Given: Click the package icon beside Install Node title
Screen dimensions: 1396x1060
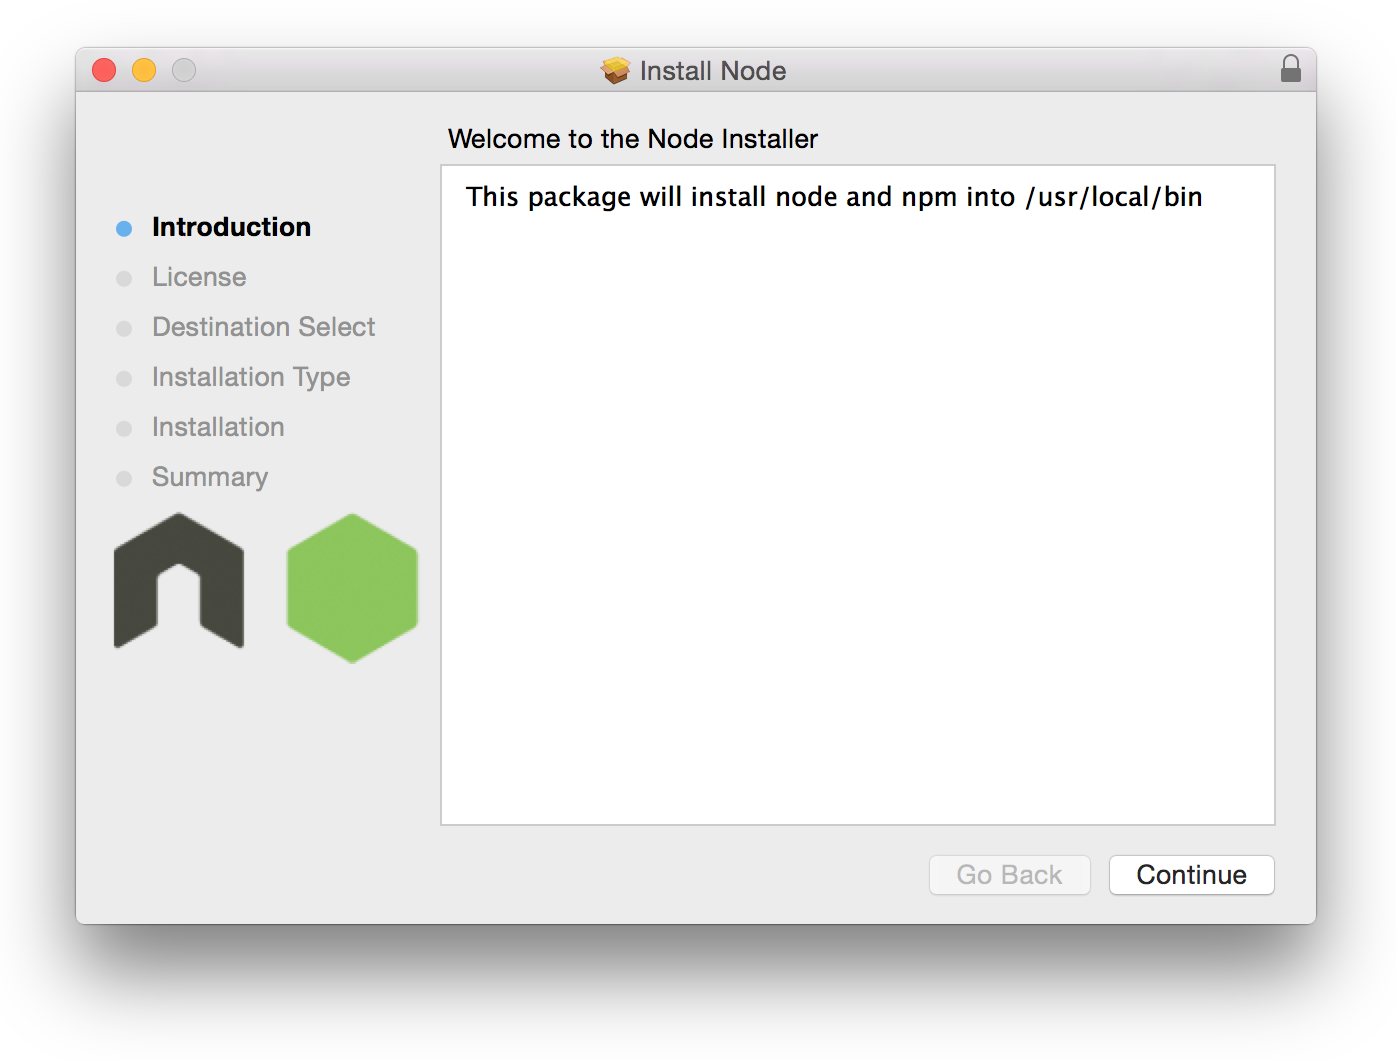Looking at the screenshot, I should [615, 70].
